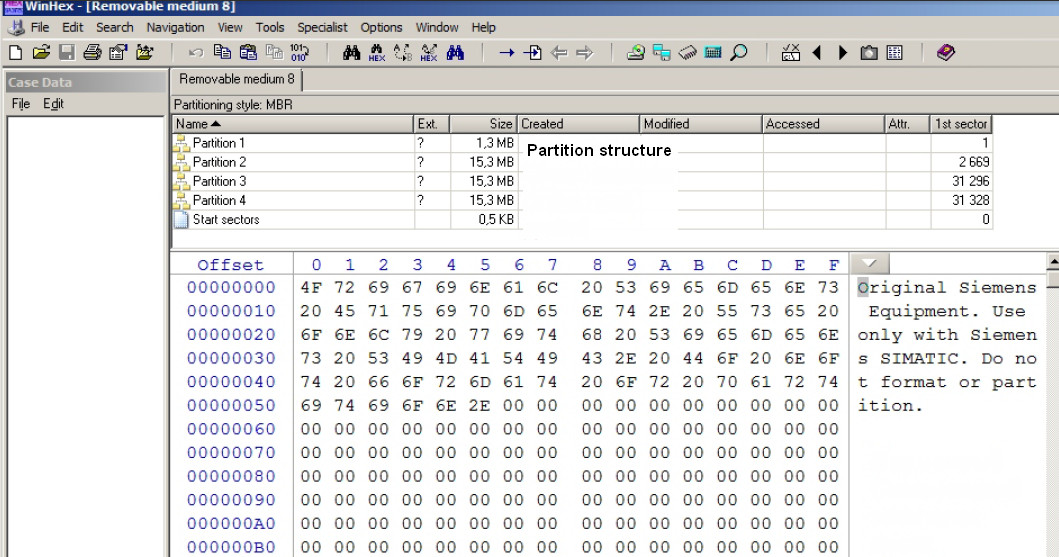Click the magnifying glass Analyze icon

pyautogui.click(x=740, y=53)
